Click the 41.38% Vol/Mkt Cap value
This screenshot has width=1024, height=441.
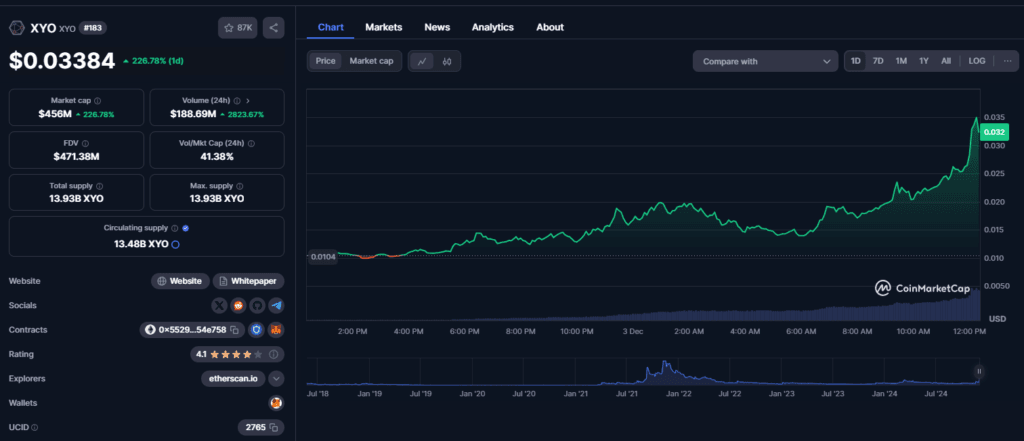click(217, 156)
